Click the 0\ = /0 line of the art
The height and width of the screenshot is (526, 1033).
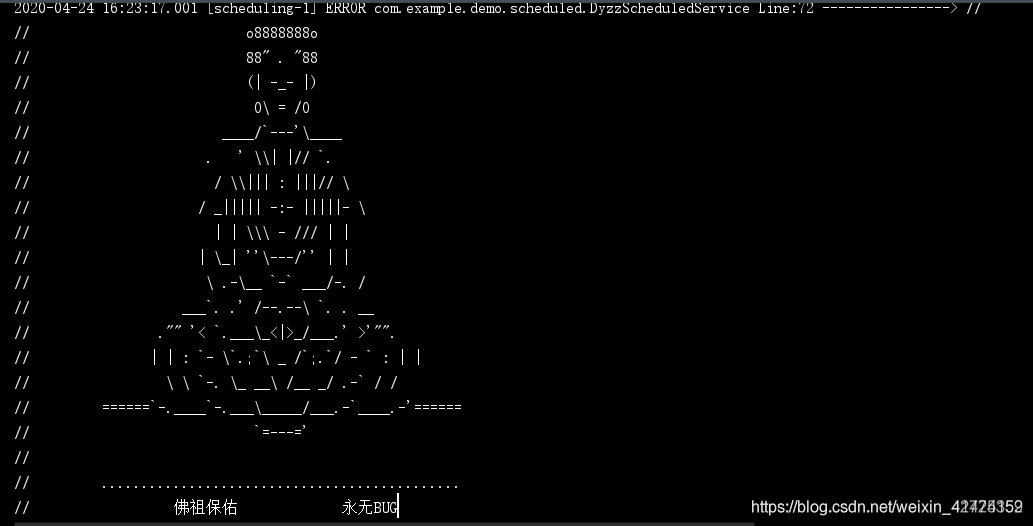pyautogui.click(x=282, y=107)
